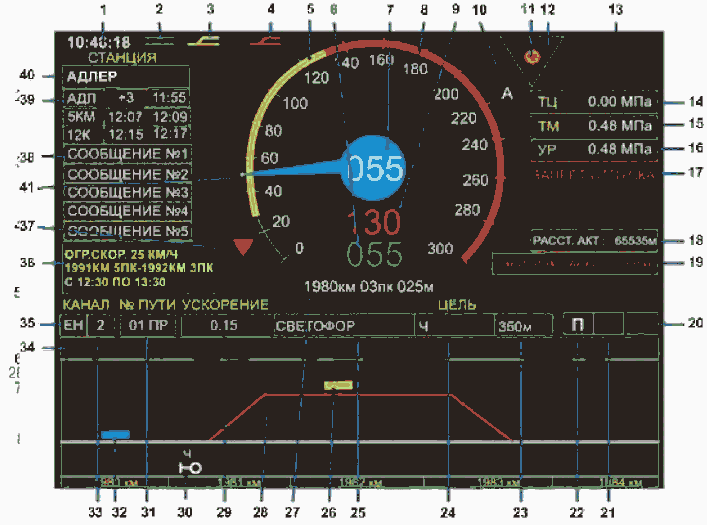This screenshot has width=707, height=525.
Task: Click the clock reading 10:46:18
Action: point(99,42)
